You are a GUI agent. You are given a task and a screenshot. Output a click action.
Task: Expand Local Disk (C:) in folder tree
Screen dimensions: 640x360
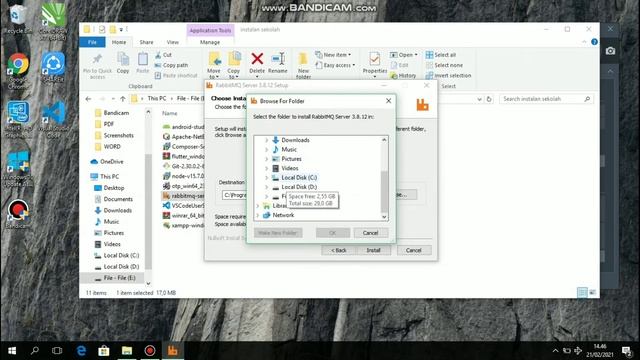pyautogui.click(x=267, y=178)
